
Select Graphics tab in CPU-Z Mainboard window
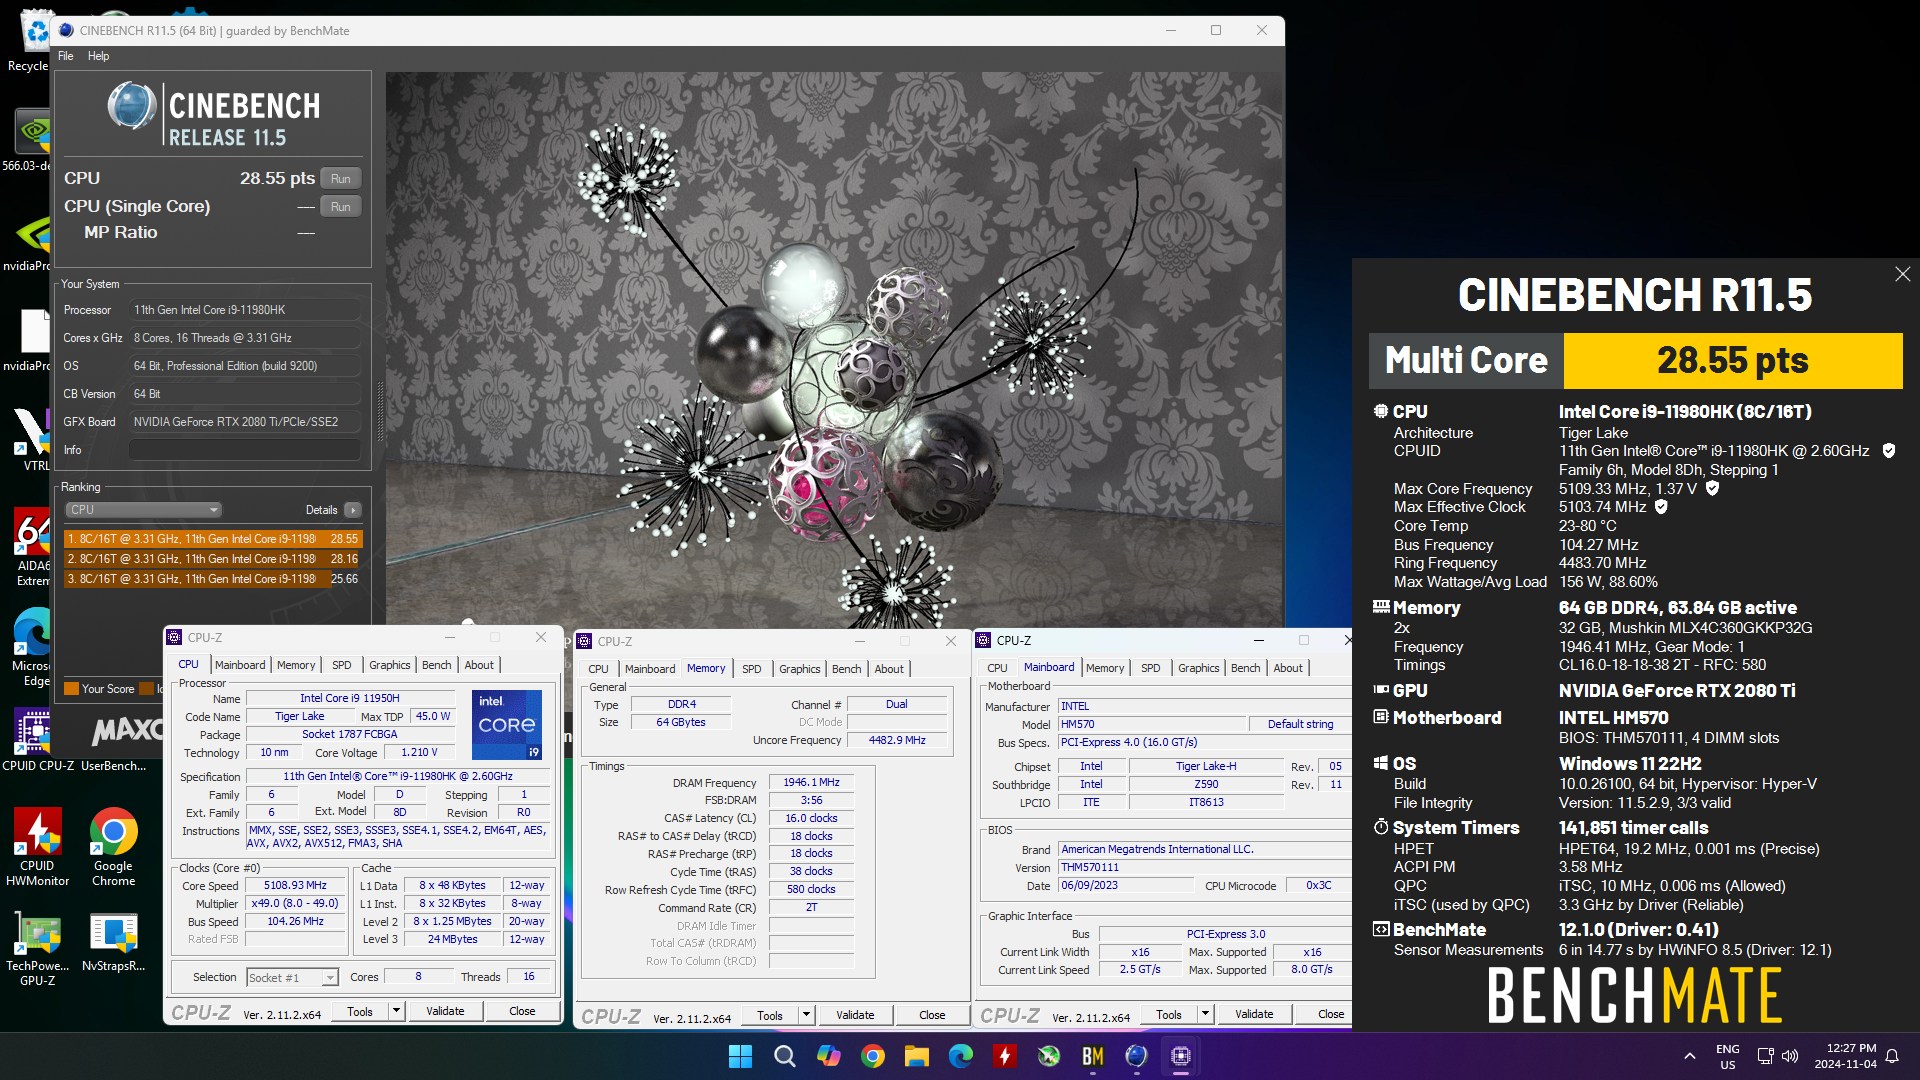pos(1198,668)
